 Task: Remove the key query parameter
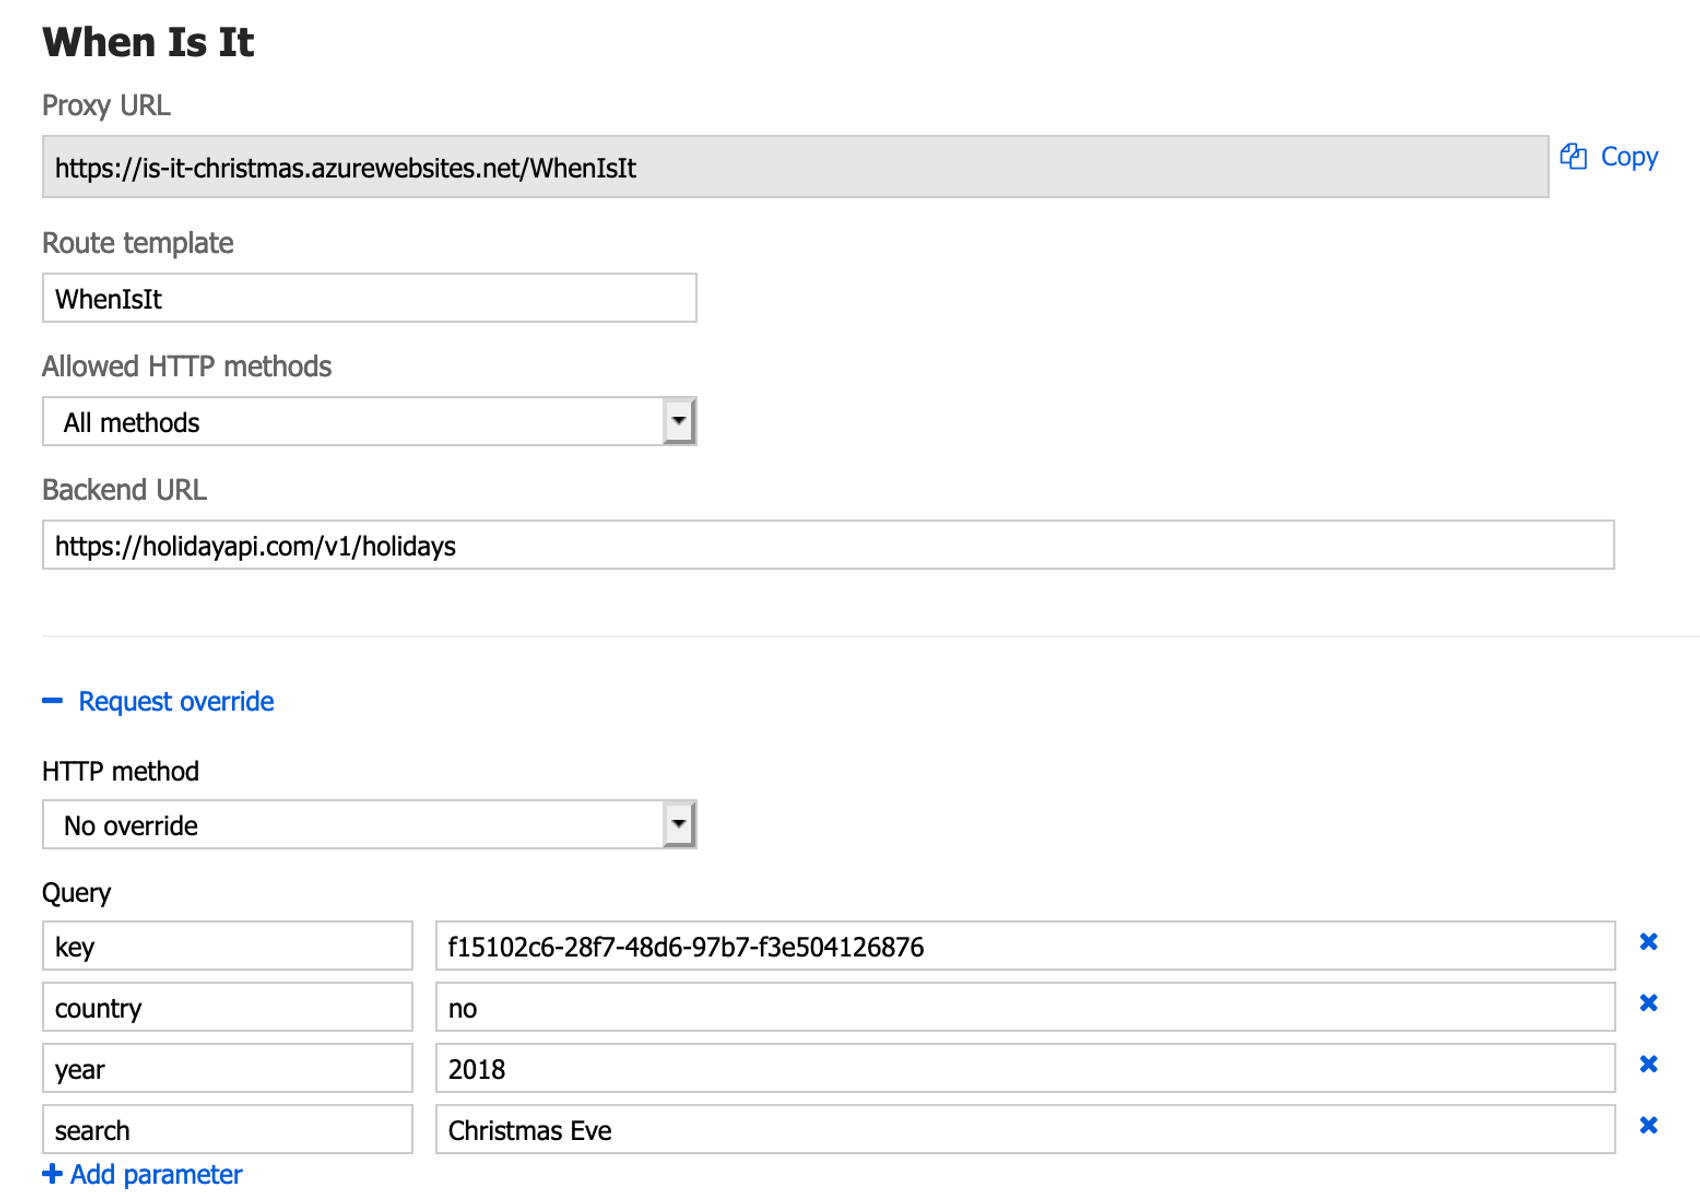pos(1648,942)
